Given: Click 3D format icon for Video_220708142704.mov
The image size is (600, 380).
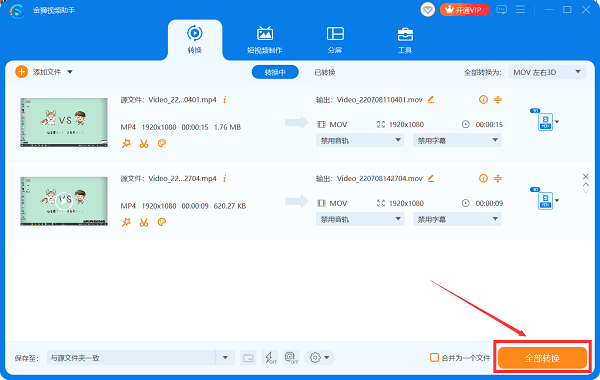Looking at the screenshot, I should (545, 200).
